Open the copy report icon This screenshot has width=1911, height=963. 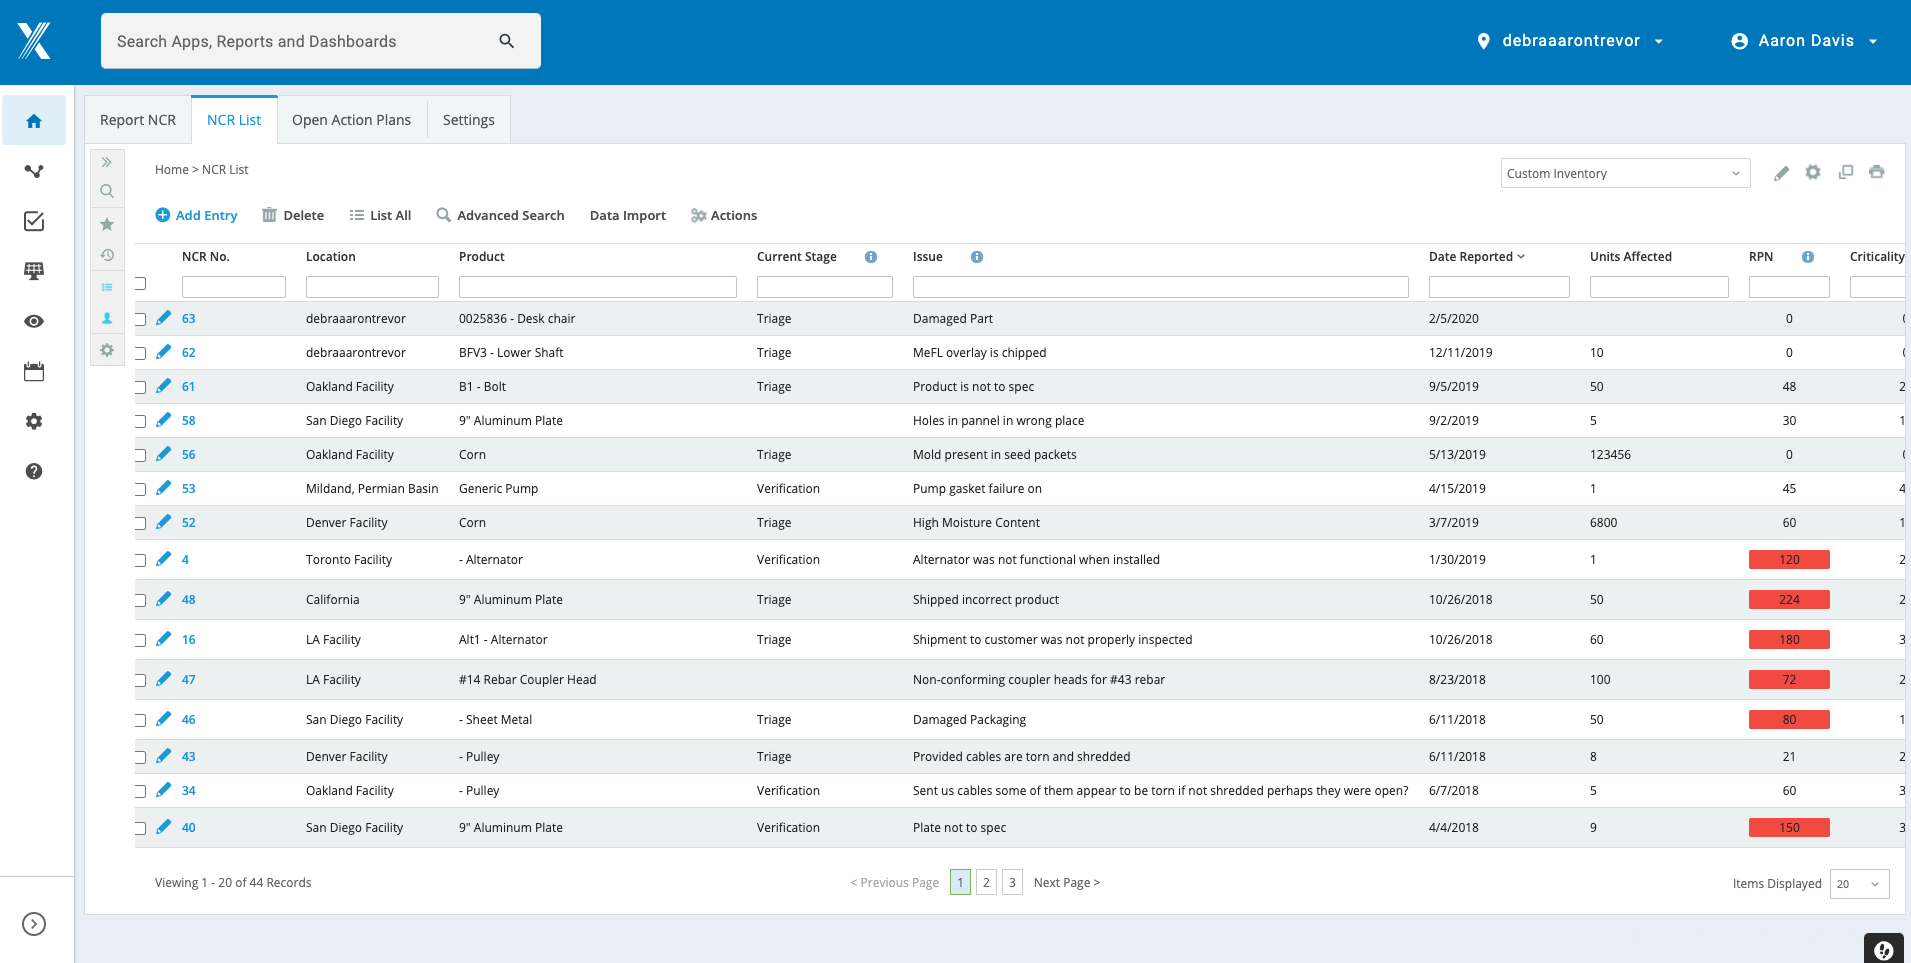pyautogui.click(x=1845, y=172)
